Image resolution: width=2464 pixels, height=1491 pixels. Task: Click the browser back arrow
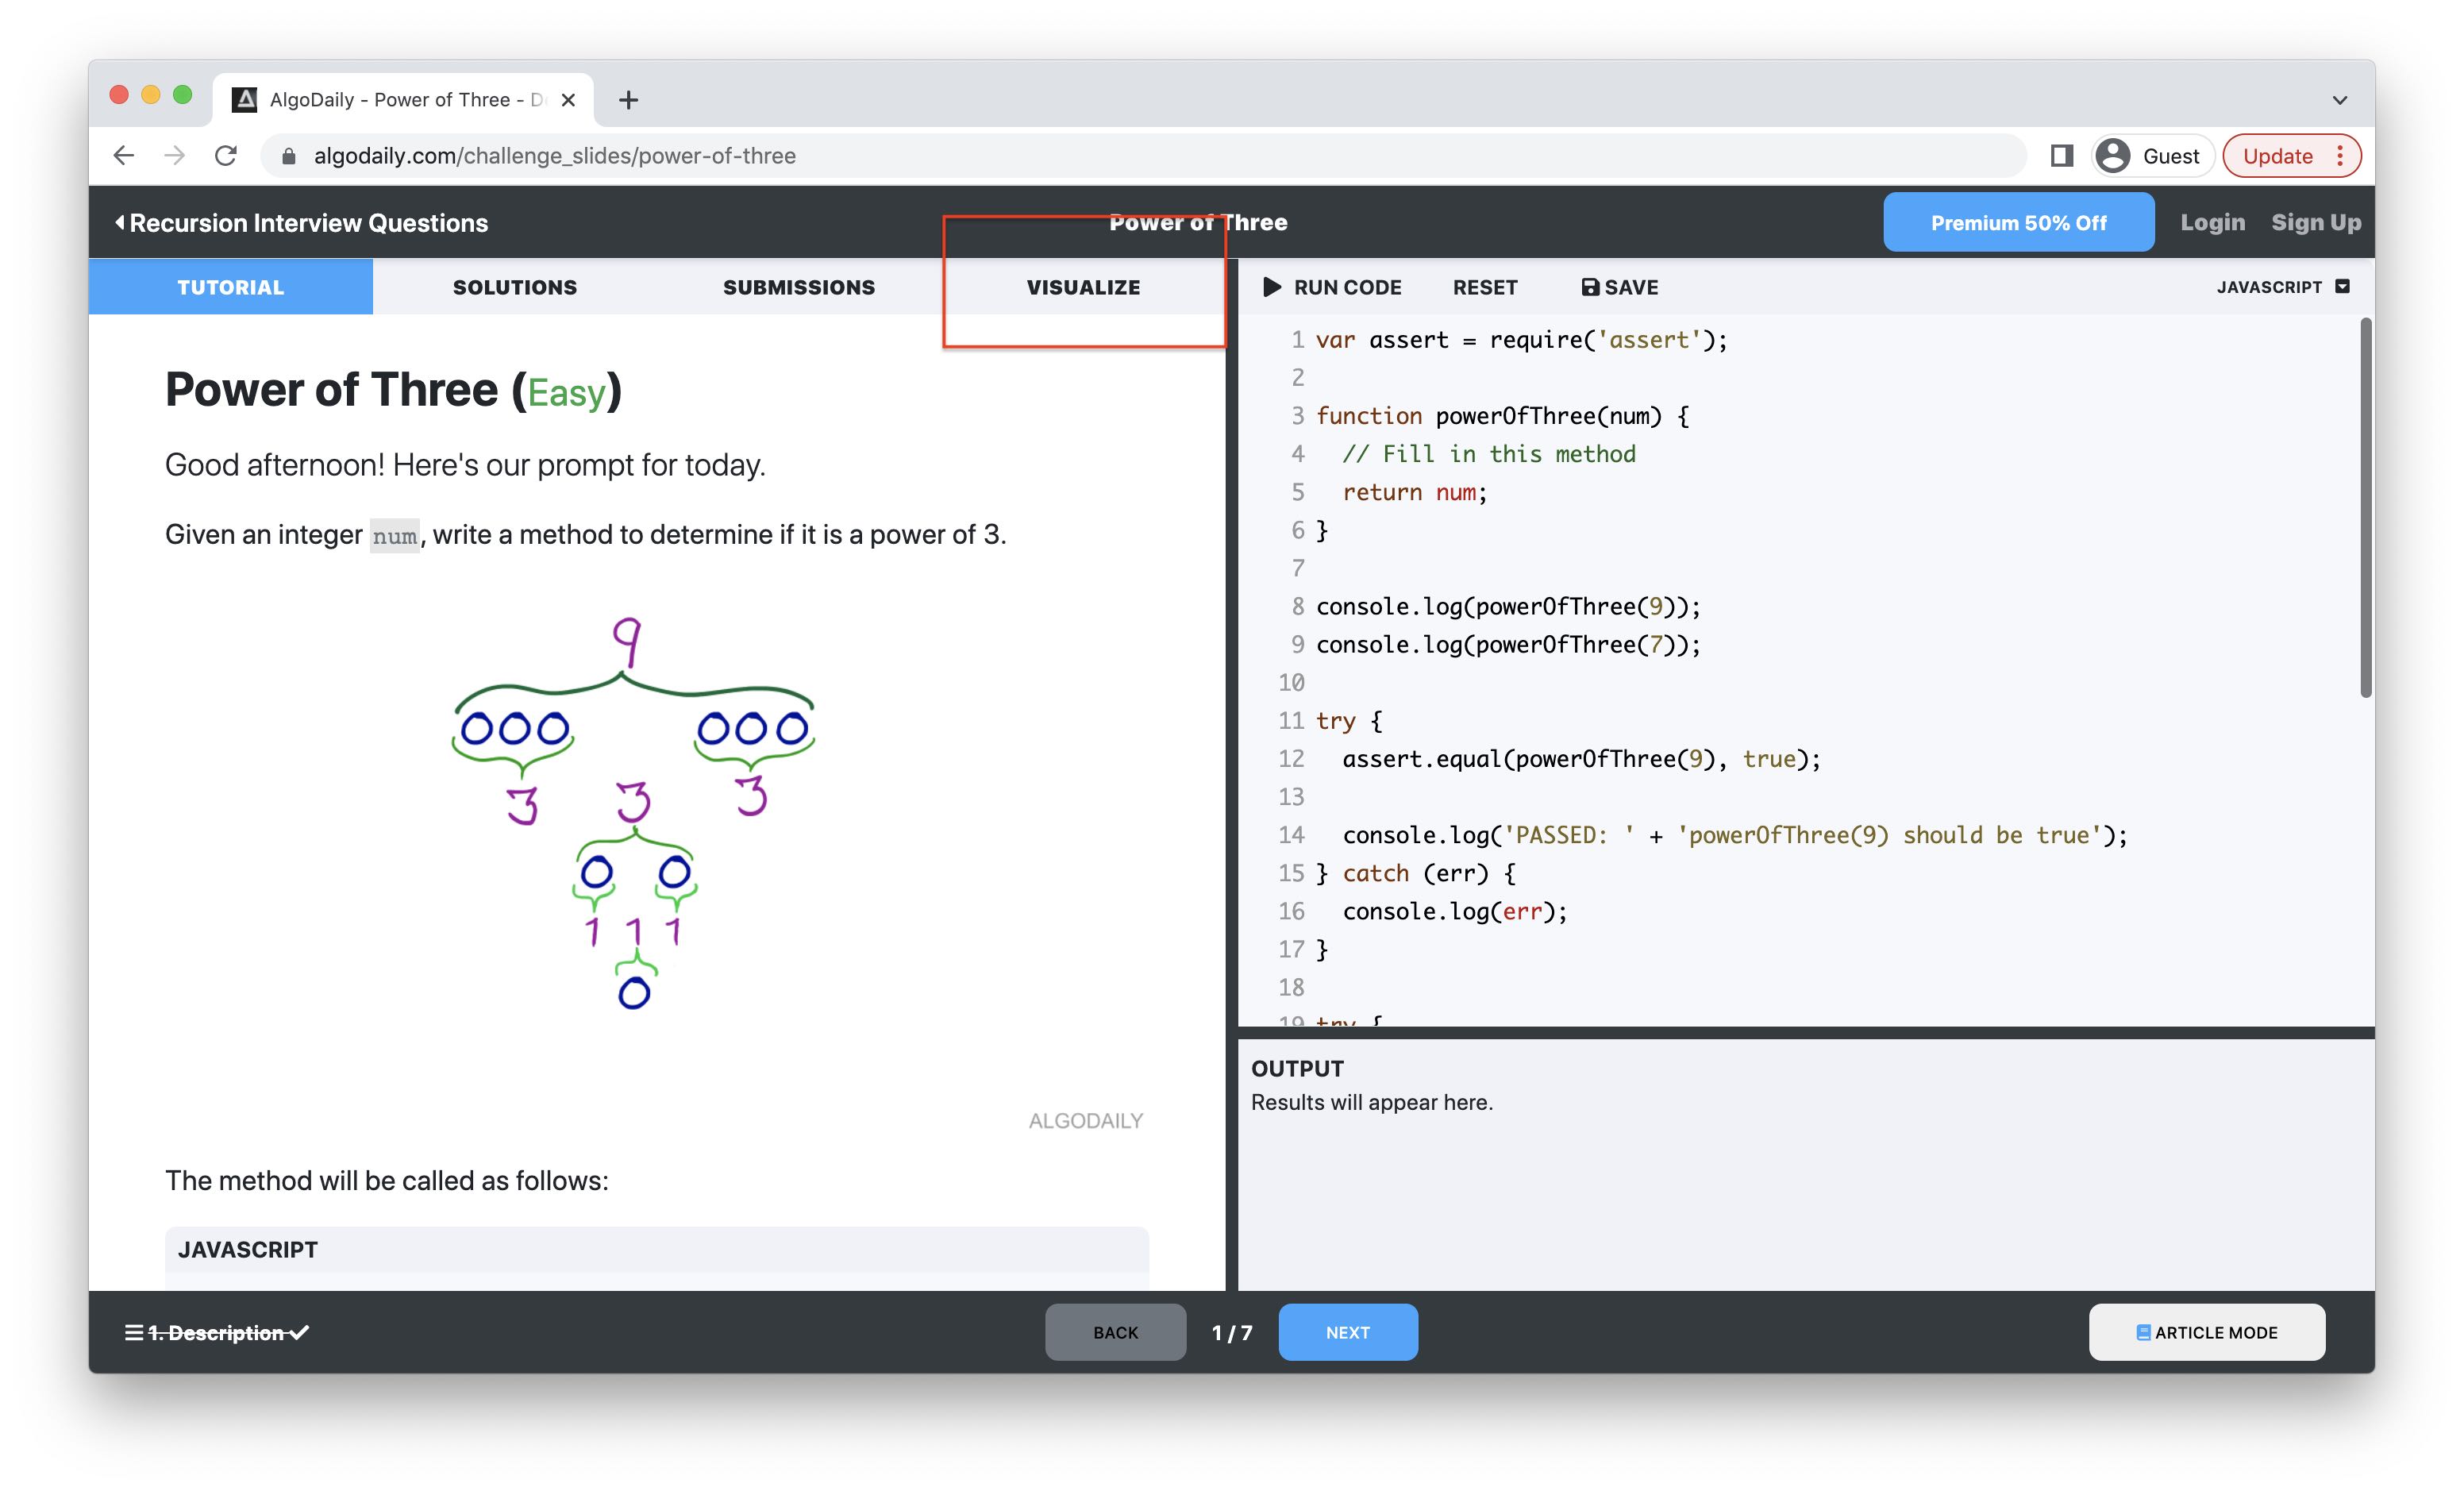coord(124,156)
